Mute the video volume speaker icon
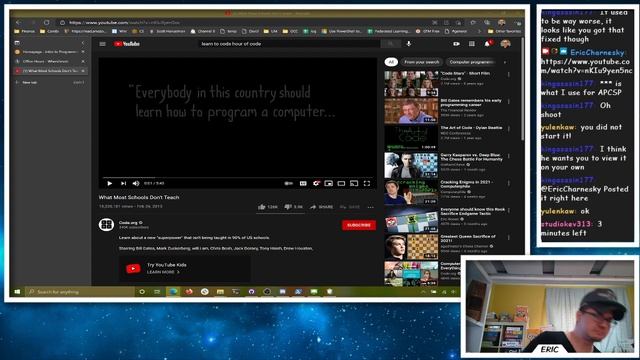Viewport: 640px width, 360px height. click(136, 183)
